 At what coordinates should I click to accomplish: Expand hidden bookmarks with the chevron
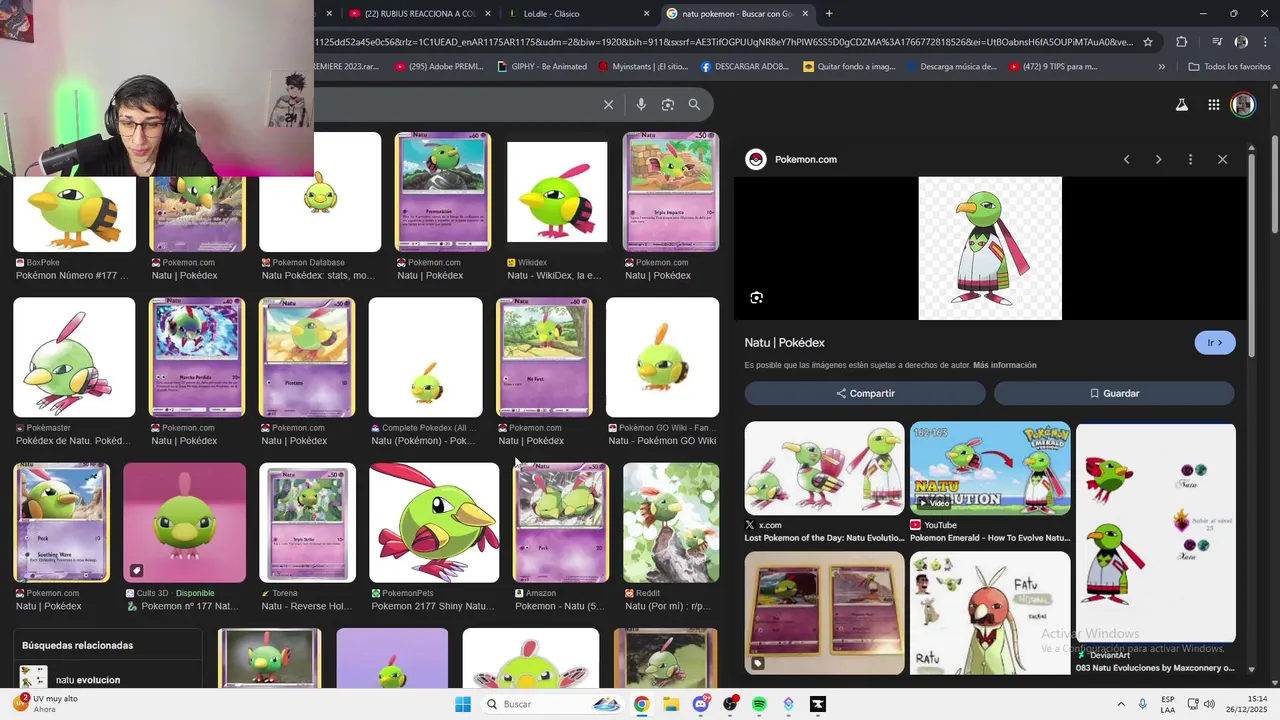[1161, 67]
